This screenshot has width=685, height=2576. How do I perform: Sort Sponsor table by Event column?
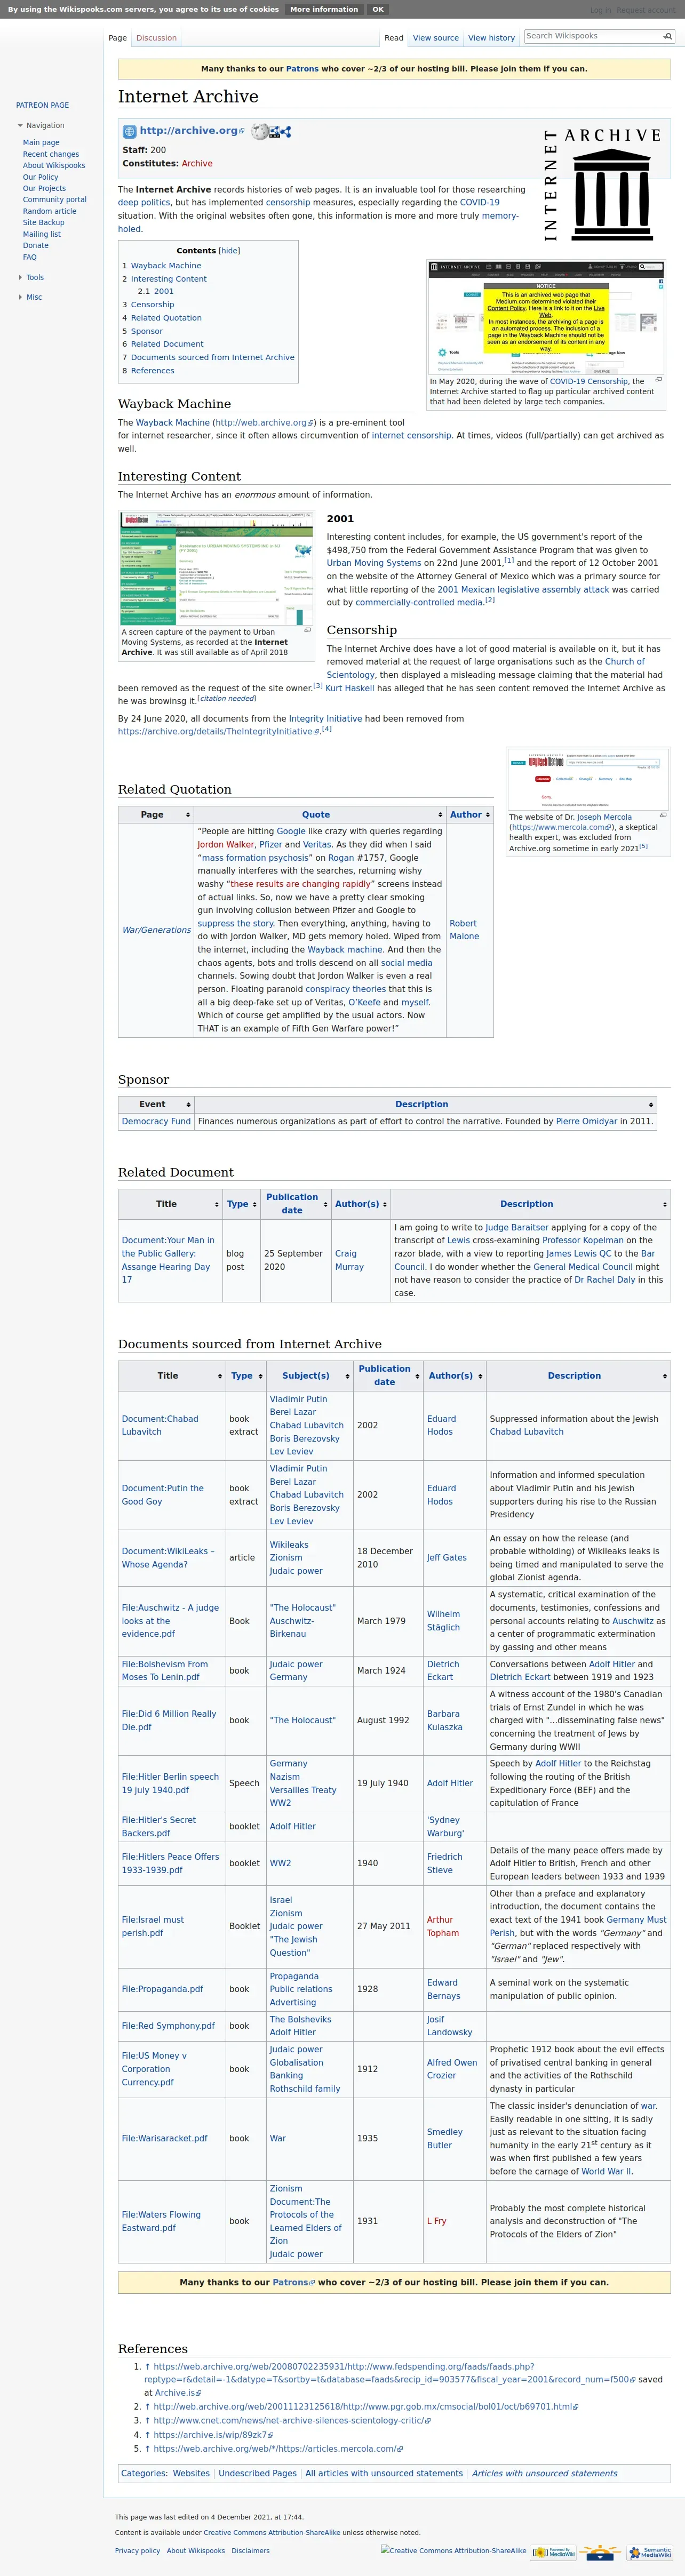pyautogui.click(x=156, y=1104)
